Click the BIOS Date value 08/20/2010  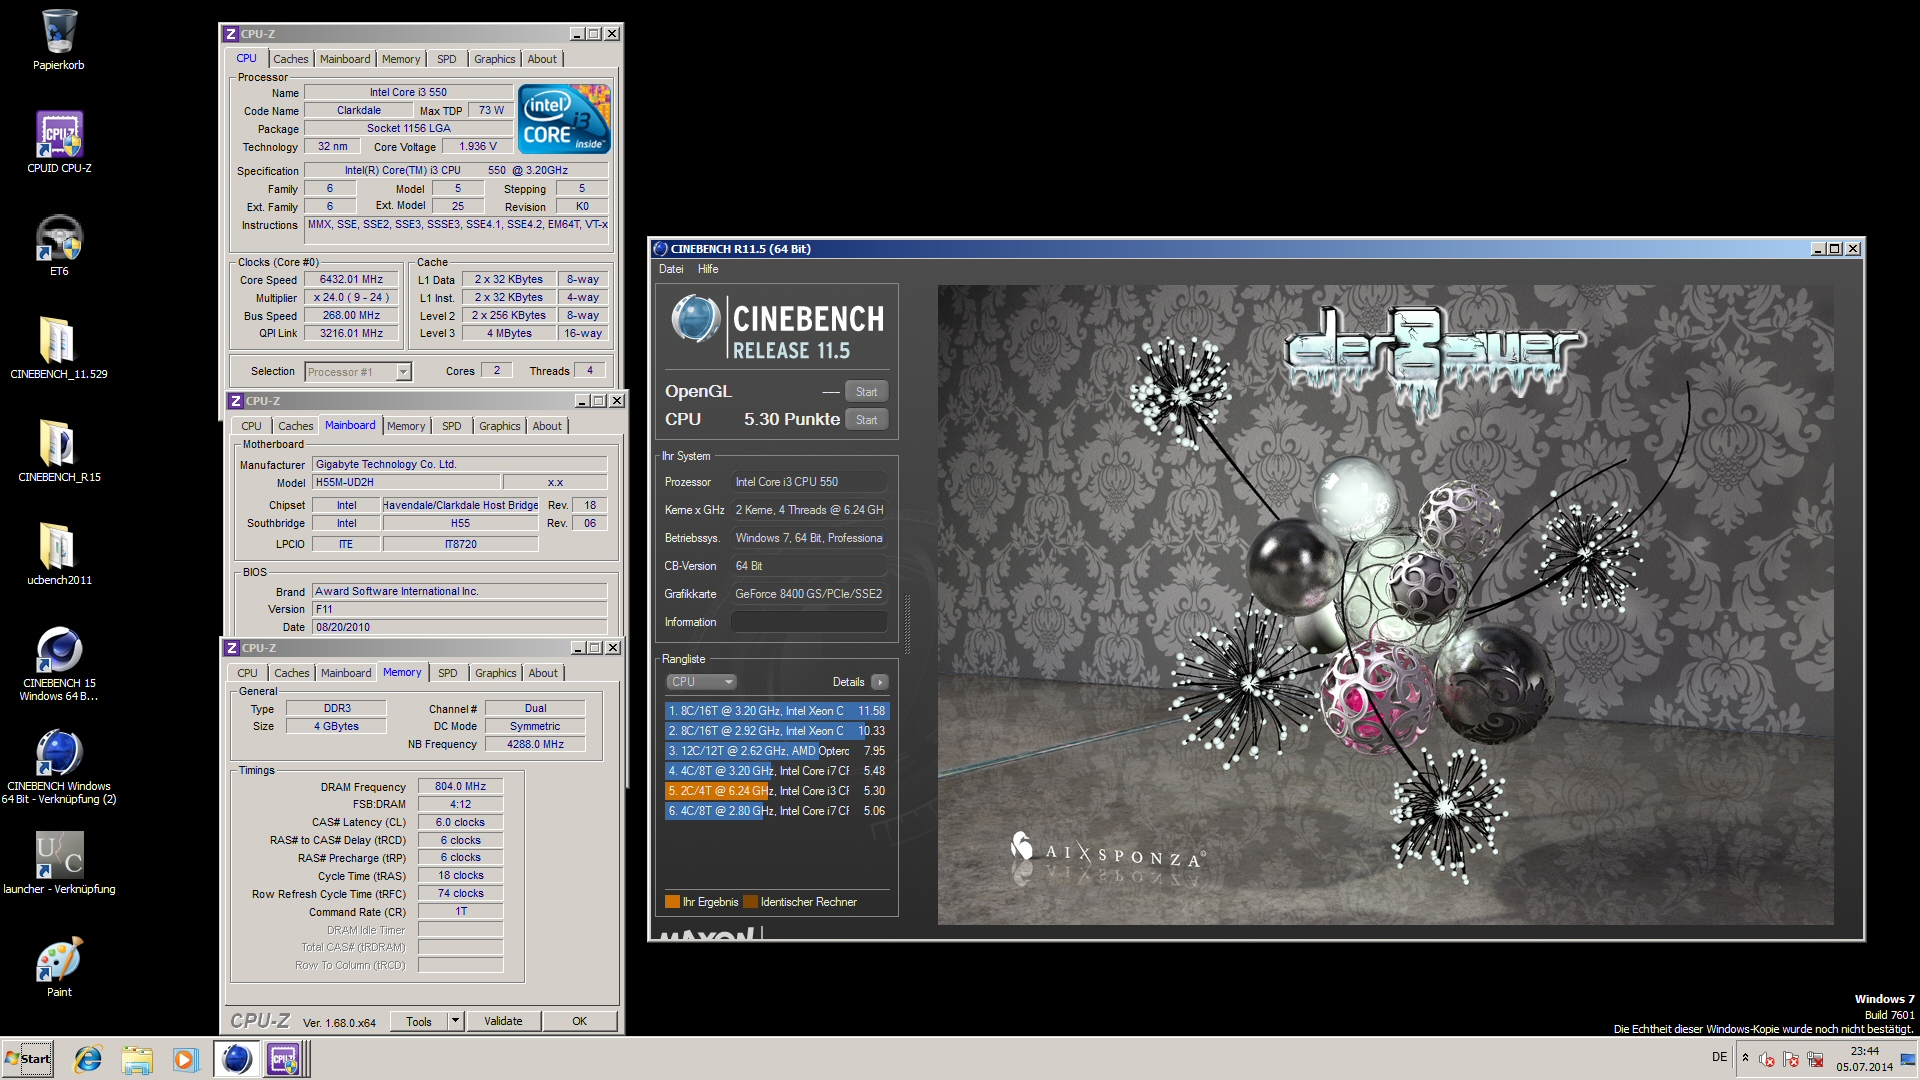tap(460, 628)
